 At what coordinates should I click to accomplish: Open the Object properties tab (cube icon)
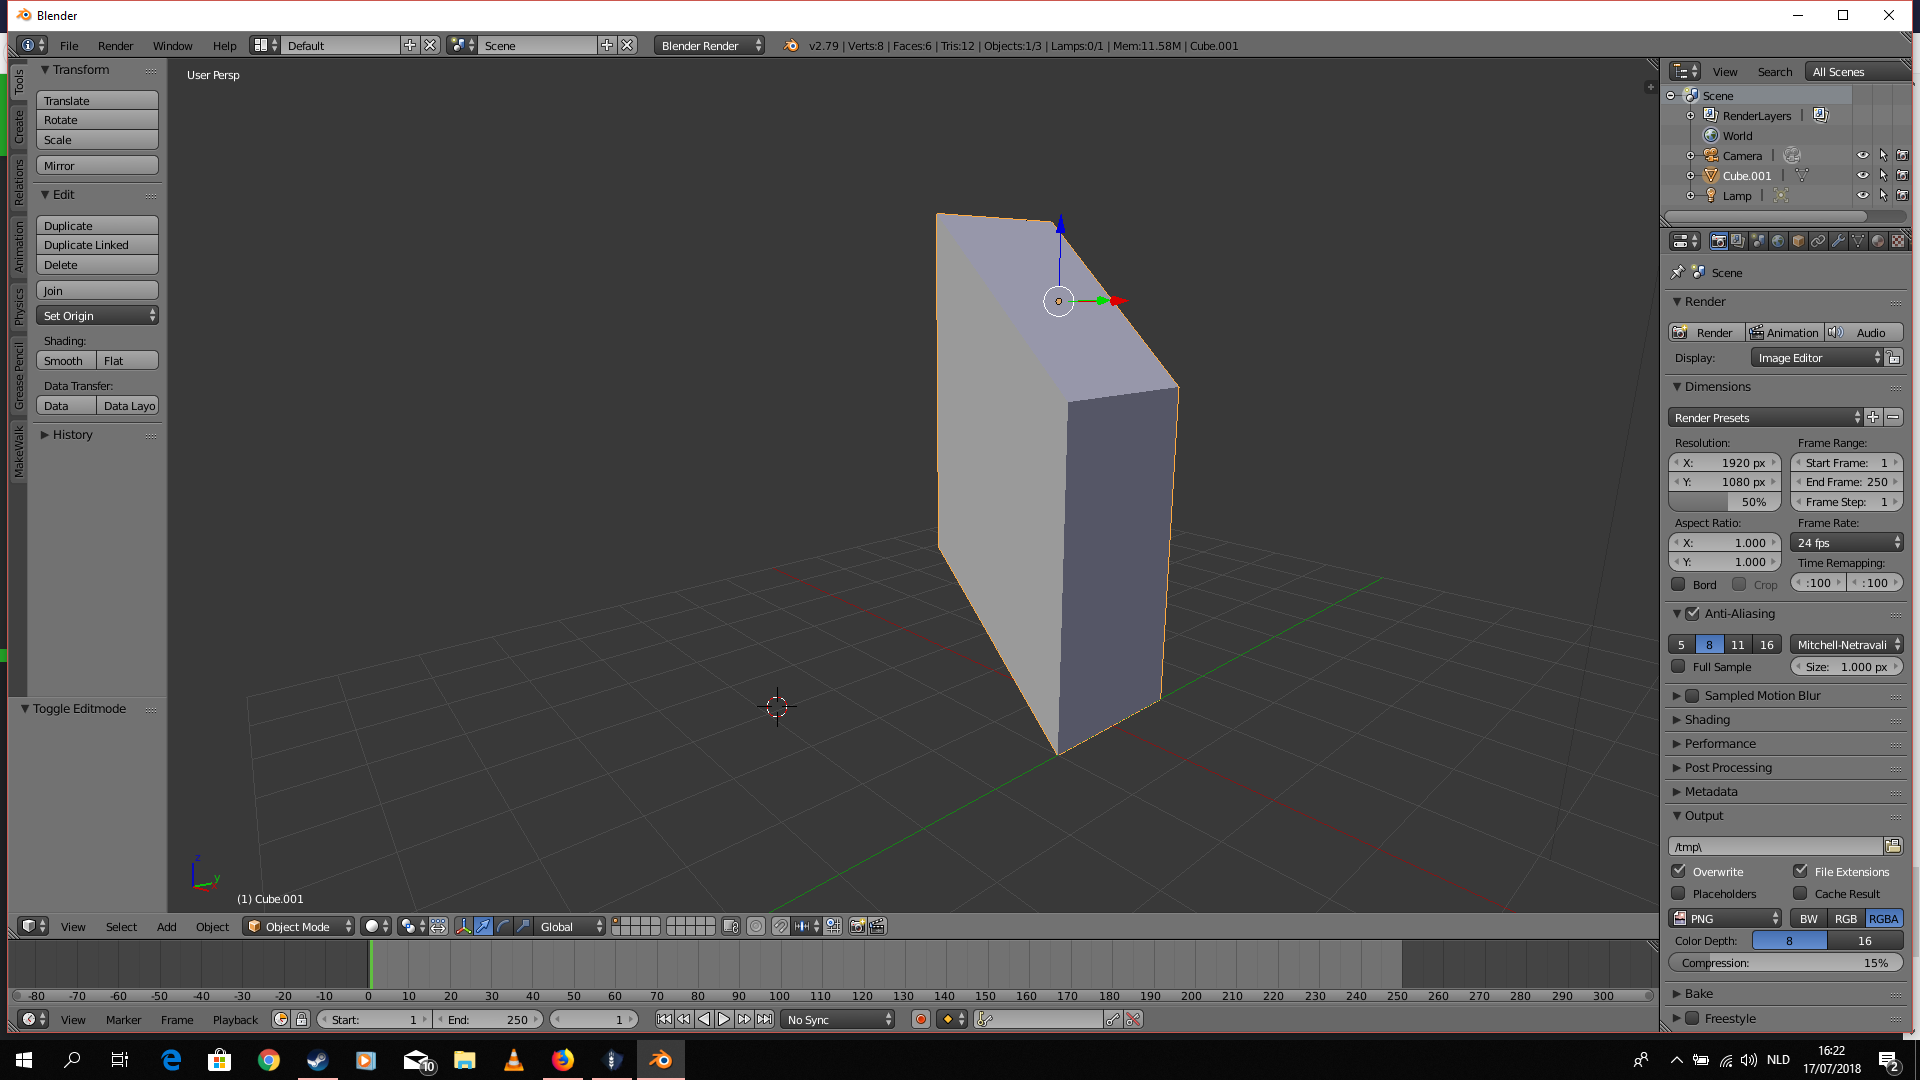click(1798, 241)
